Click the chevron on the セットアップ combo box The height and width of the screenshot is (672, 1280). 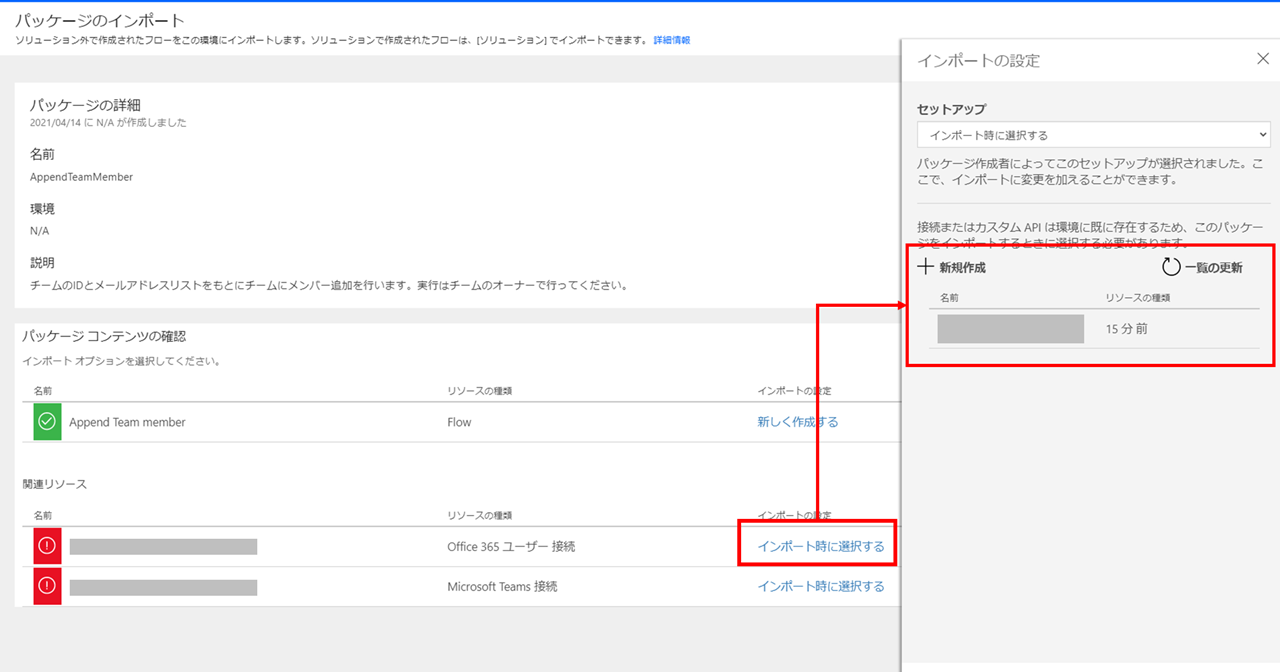click(x=1262, y=134)
